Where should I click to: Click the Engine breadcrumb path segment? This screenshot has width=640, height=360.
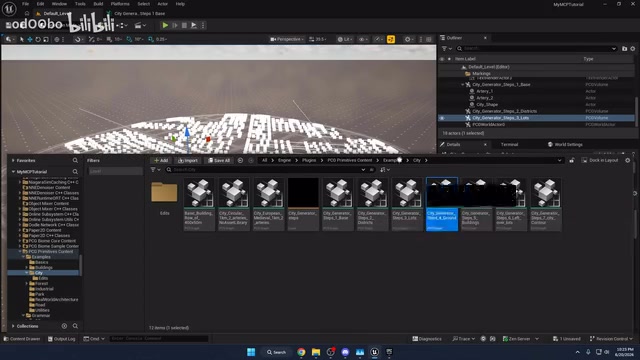(x=284, y=160)
